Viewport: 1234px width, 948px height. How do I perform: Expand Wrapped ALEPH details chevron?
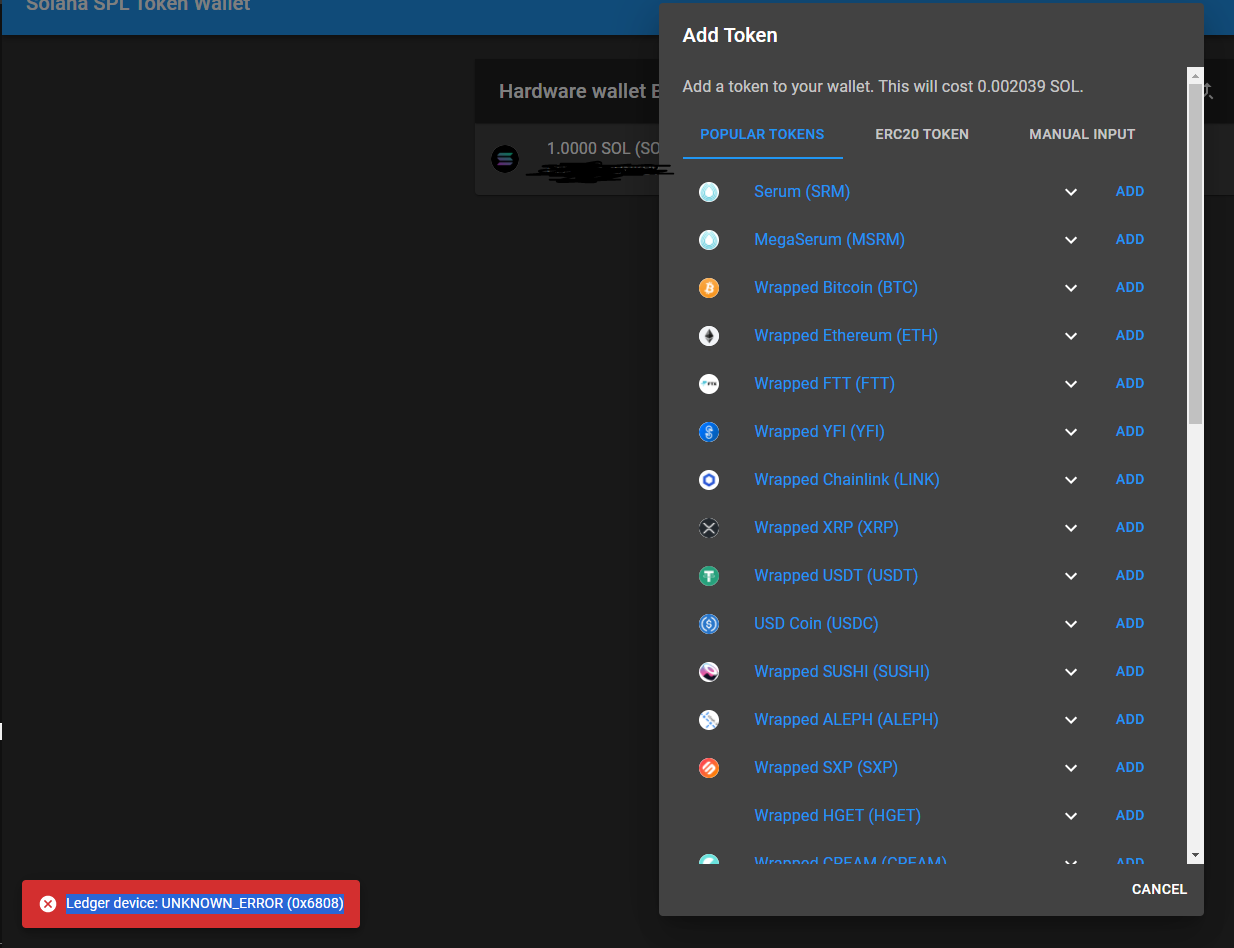1071,720
